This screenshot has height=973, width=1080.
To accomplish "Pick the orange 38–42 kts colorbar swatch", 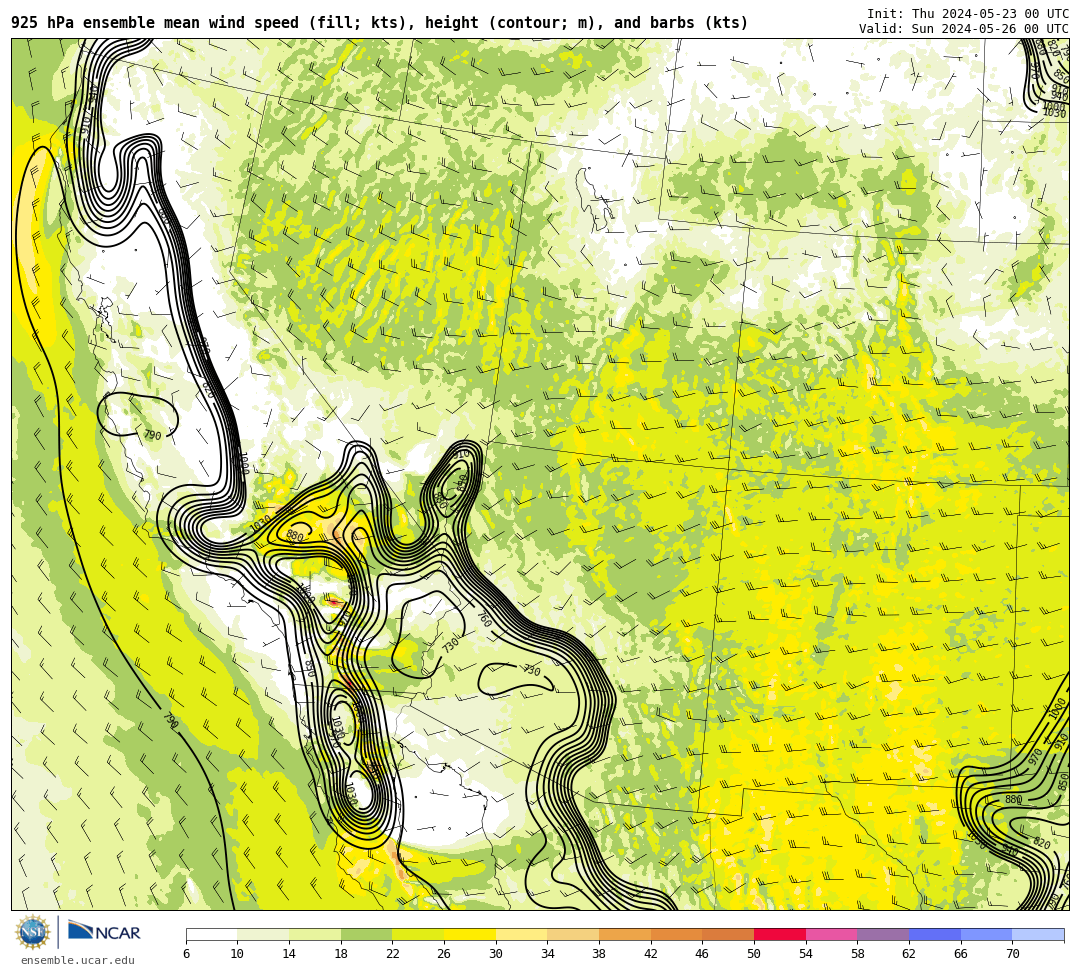I will (625, 934).
